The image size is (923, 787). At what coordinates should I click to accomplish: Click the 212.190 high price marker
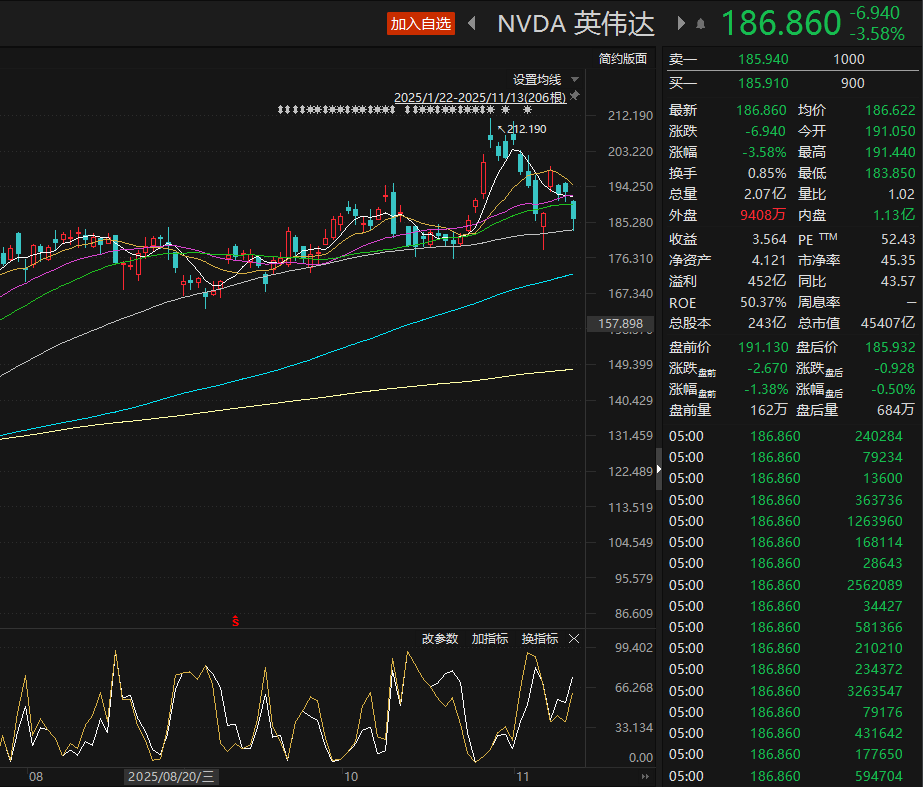(x=526, y=129)
